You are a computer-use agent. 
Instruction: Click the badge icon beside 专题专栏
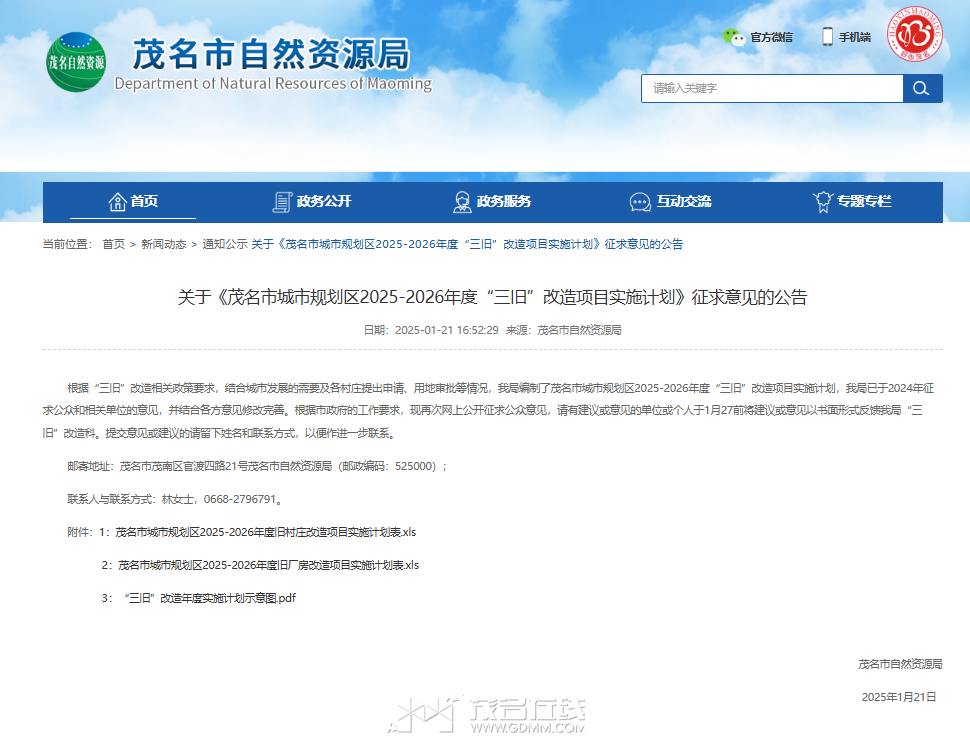pyautogui.click(x=823, y=202)
